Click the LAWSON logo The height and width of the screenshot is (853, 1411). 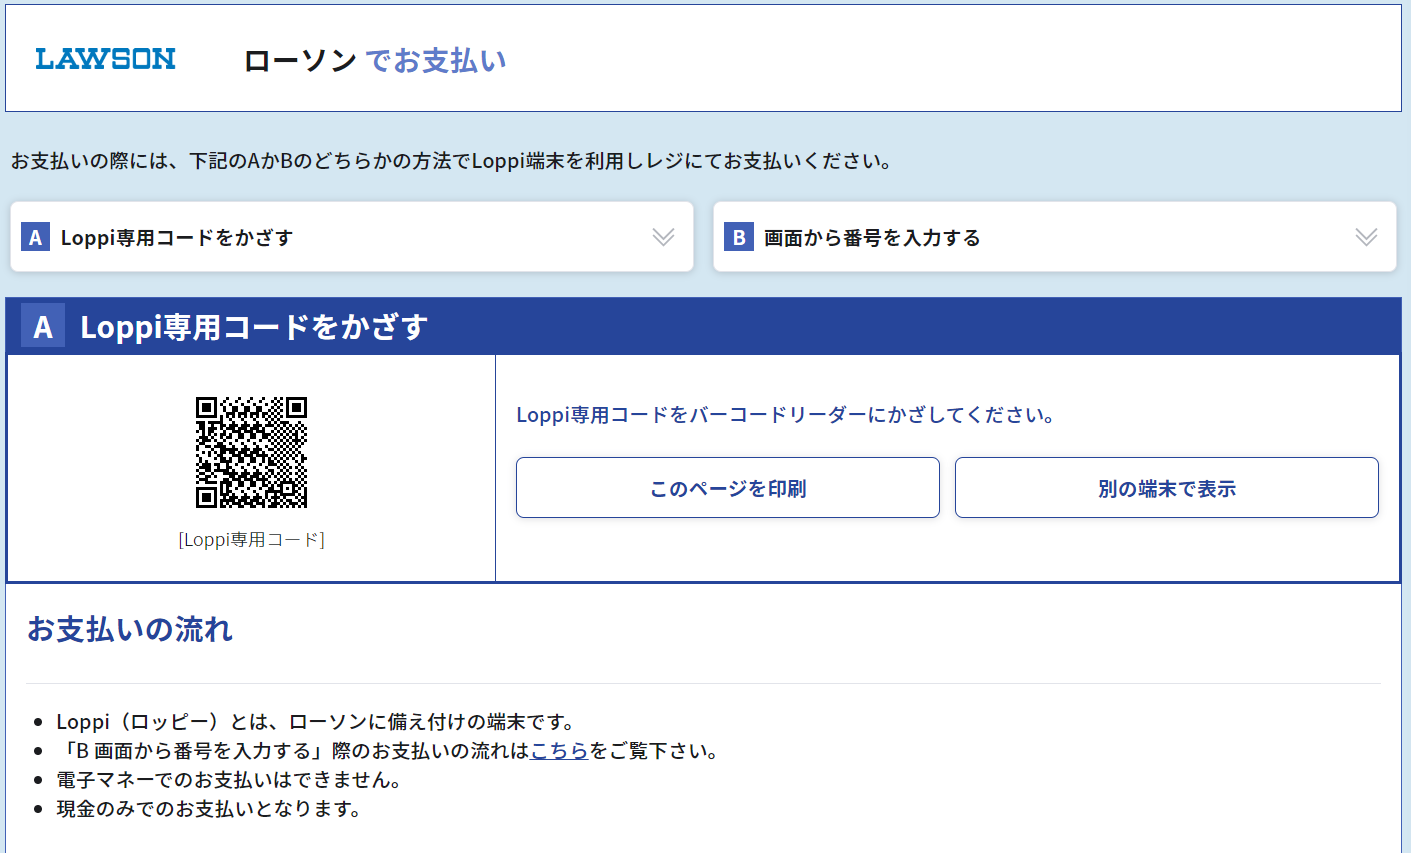point(105,59)
